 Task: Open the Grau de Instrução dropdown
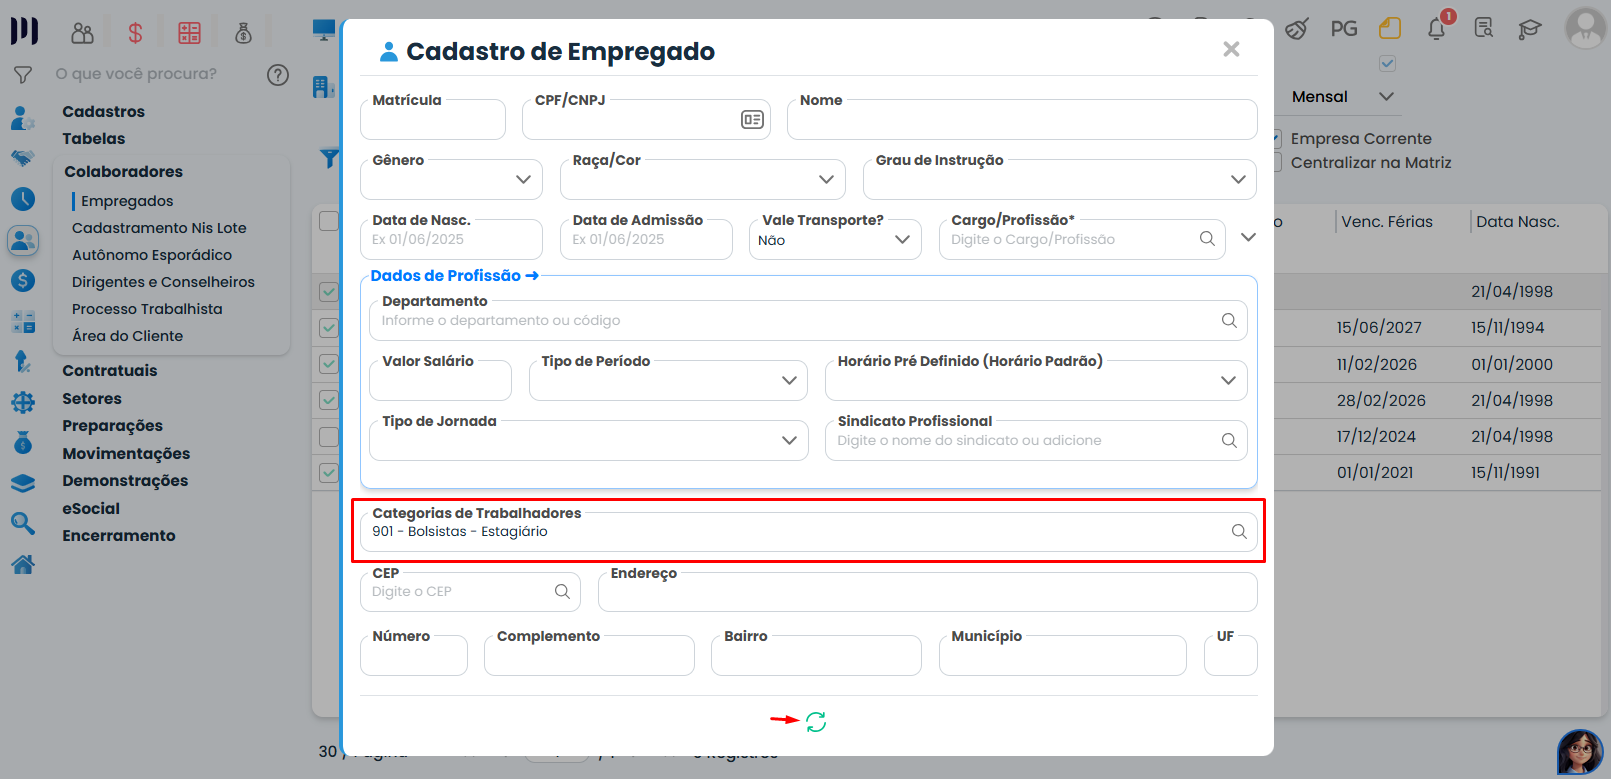(x=1060, y=179)
